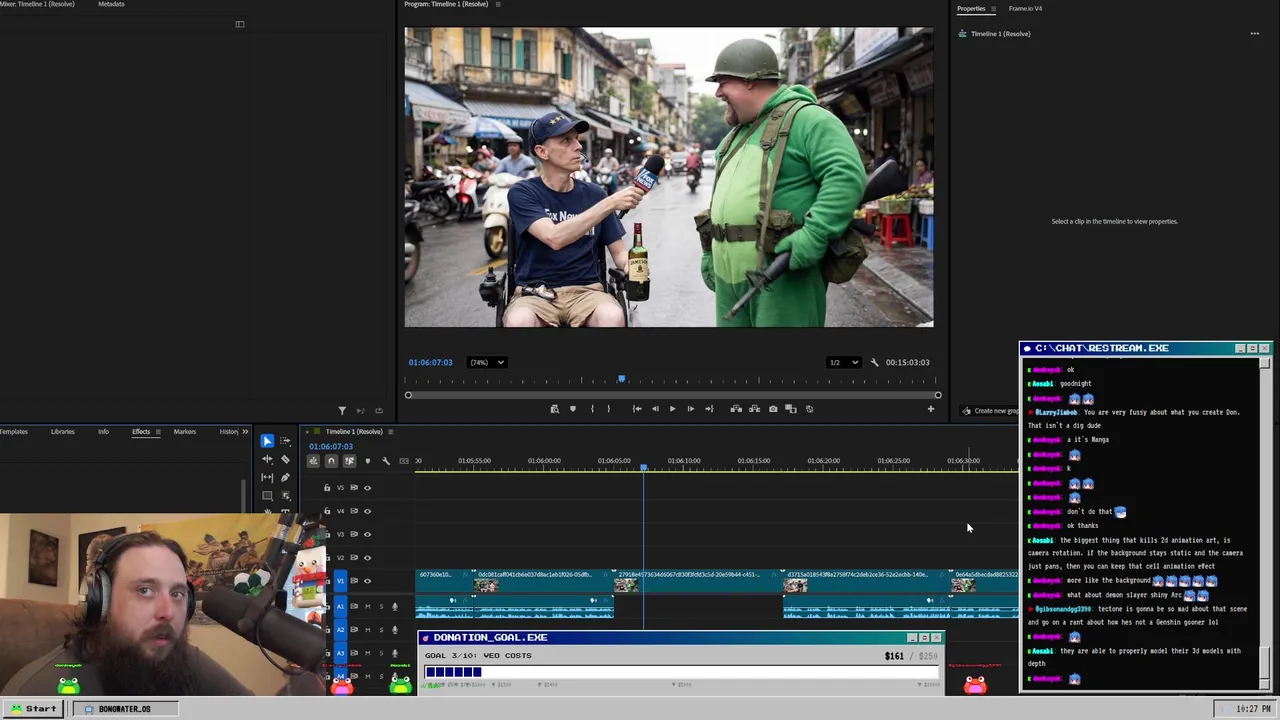
Task: Click Program monitor playhead marker
Action: [621, 379]
